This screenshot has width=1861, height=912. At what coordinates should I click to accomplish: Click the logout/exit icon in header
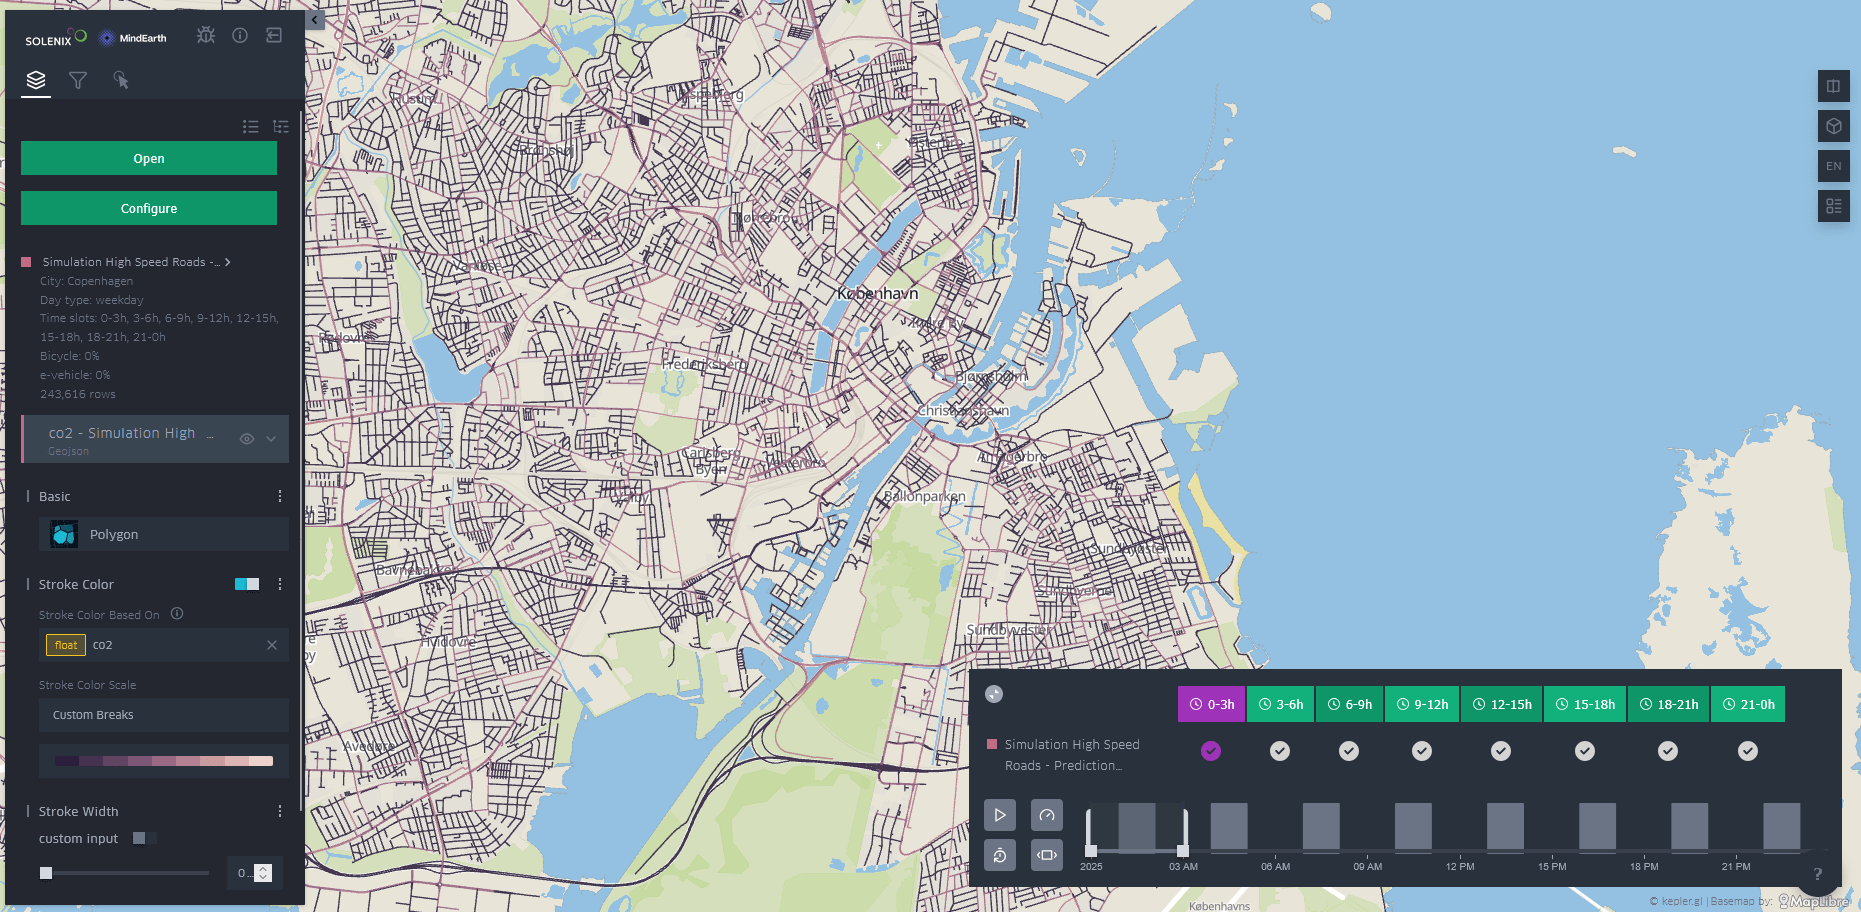pos(274,36)
